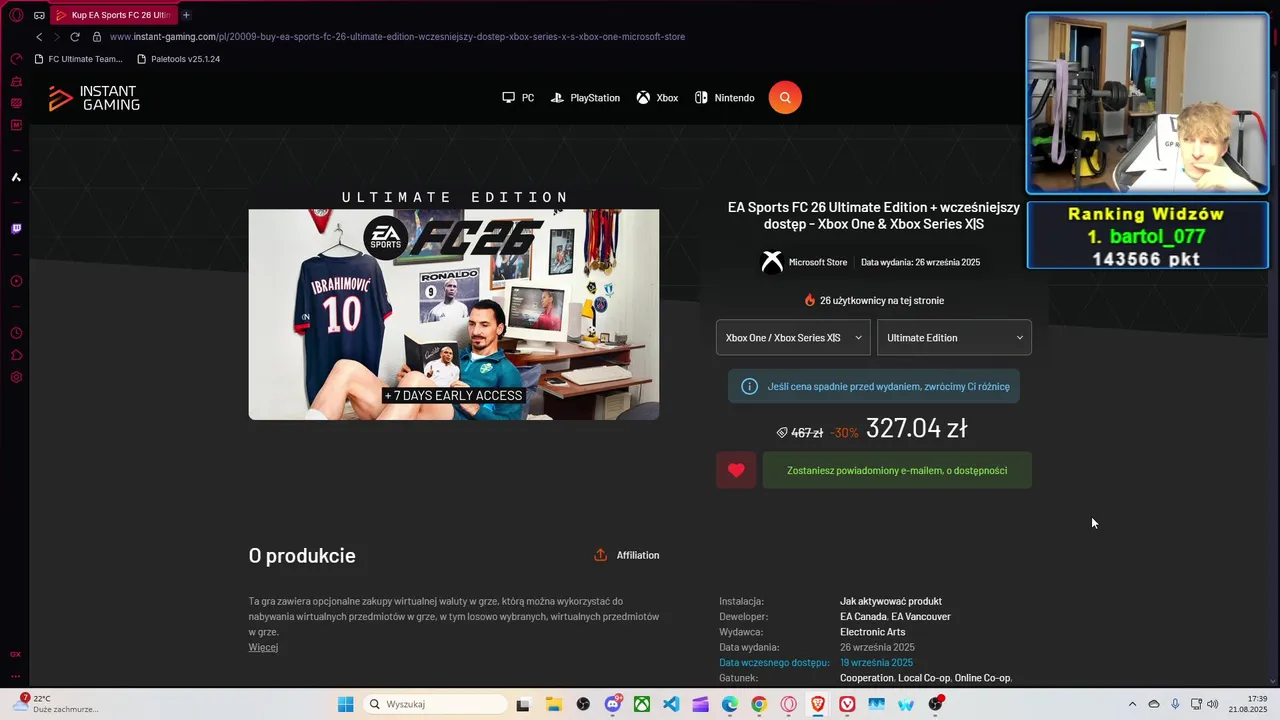Click the Aria AI icon in sidebar
Screen dimensions: 1280x720
pos(16,177)
